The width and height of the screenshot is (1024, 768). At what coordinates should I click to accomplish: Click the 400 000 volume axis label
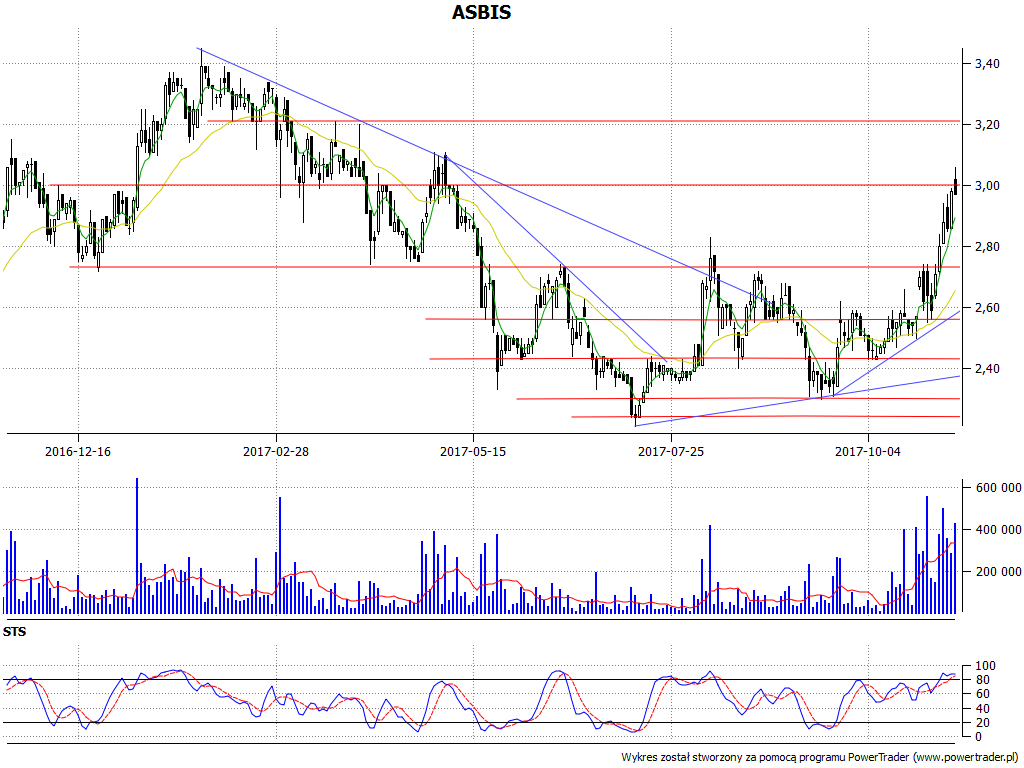tap(998, 529)
